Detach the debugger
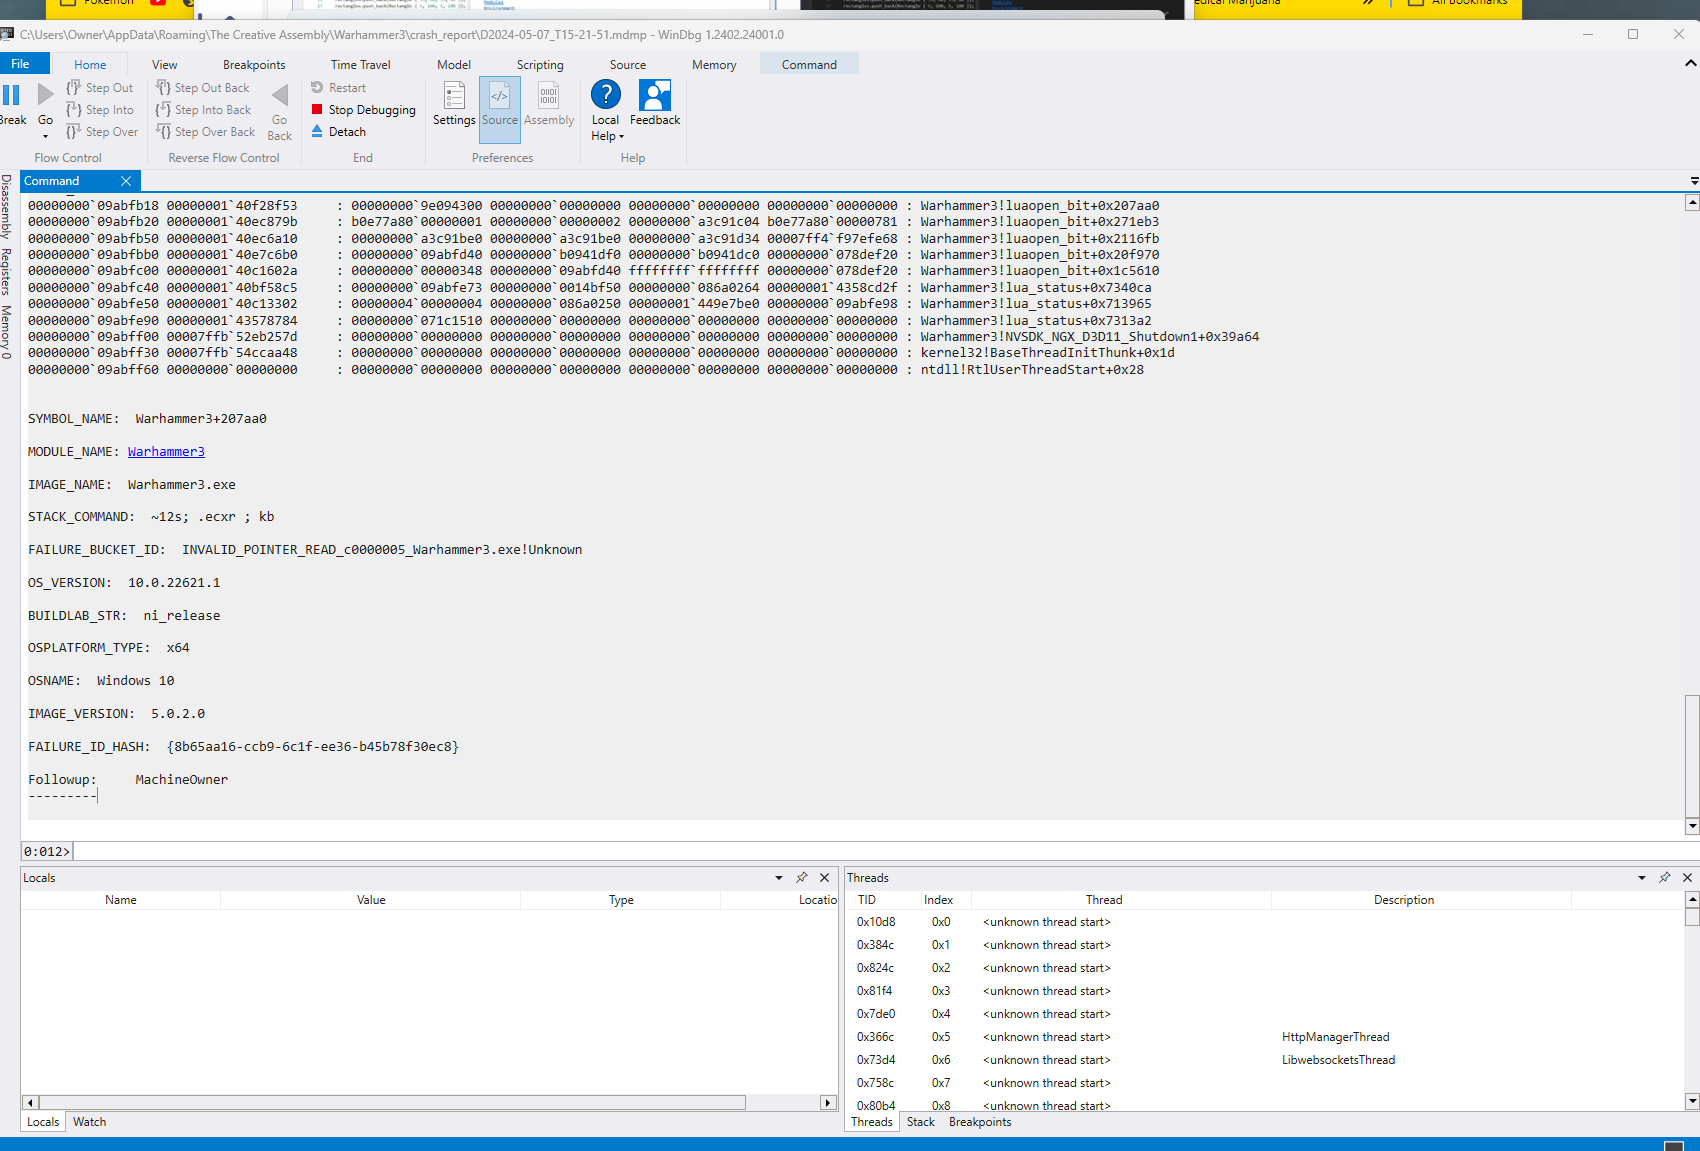Viewport: 1700px width, 1151px height. tap(346, 132)
